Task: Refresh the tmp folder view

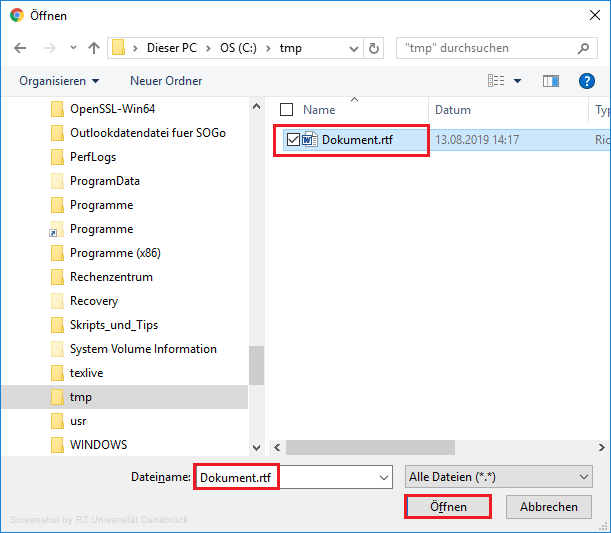Action: (374, 48)
